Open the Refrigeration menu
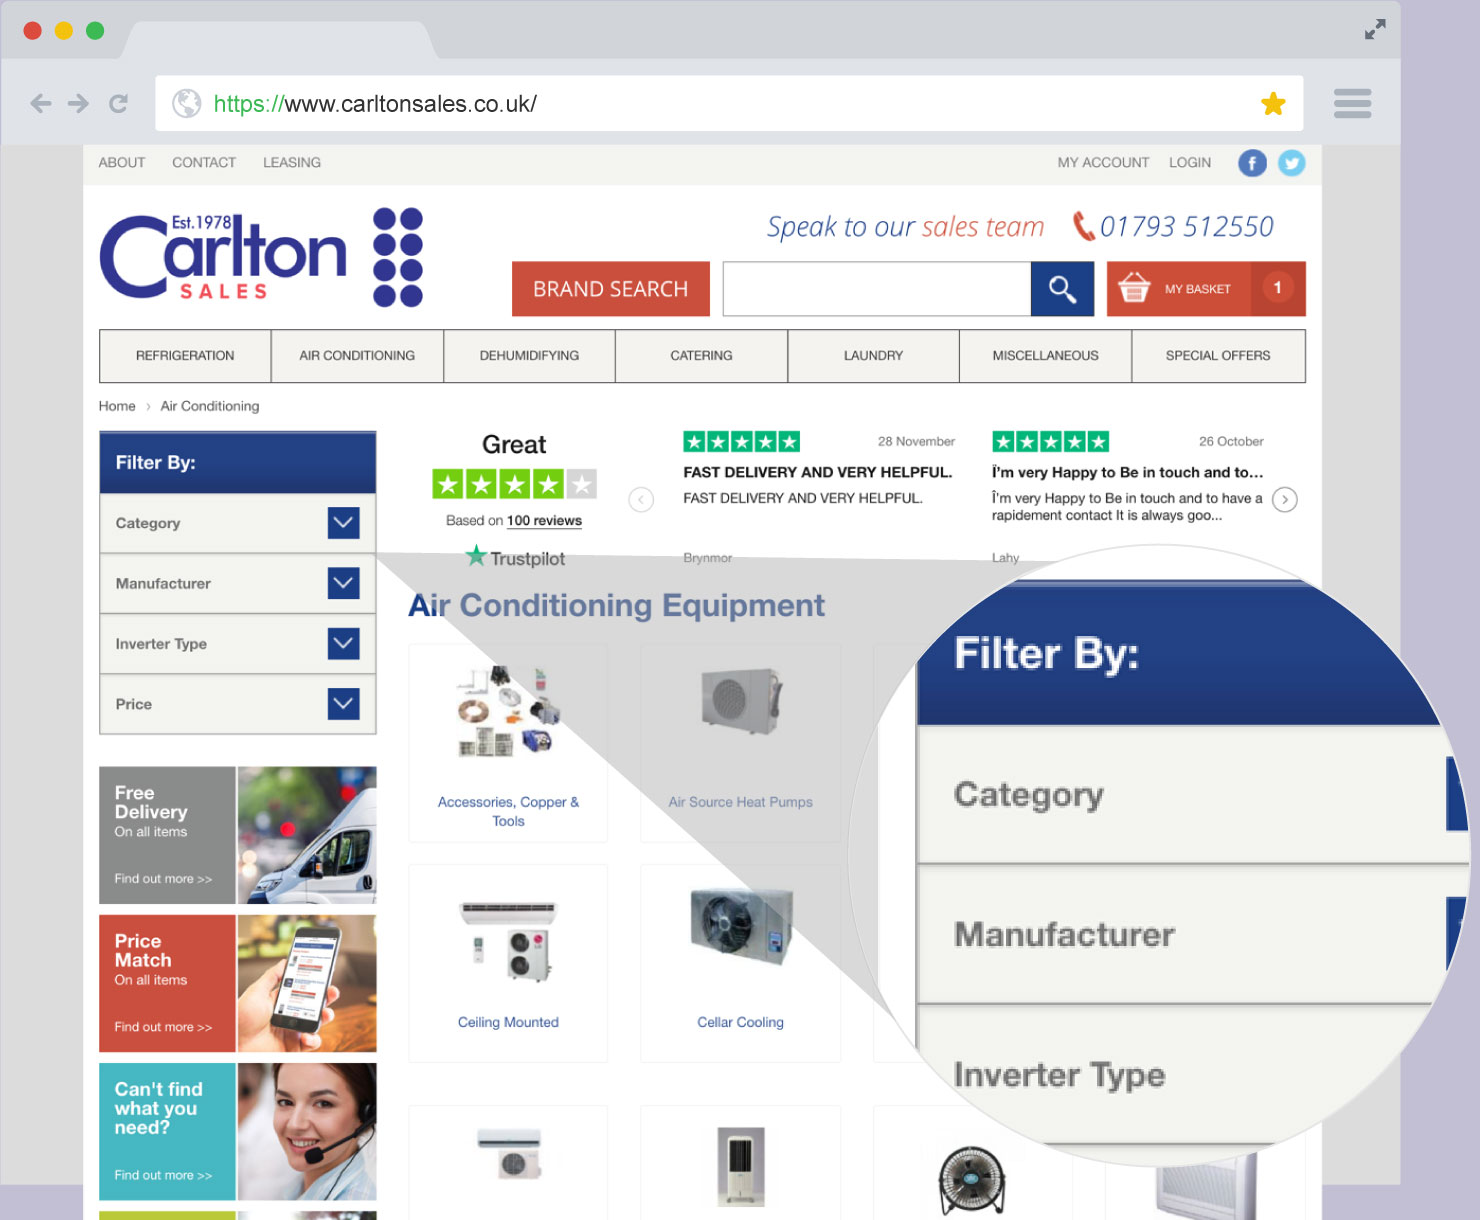This screenshot has height=1220, width=1480. 185,356
